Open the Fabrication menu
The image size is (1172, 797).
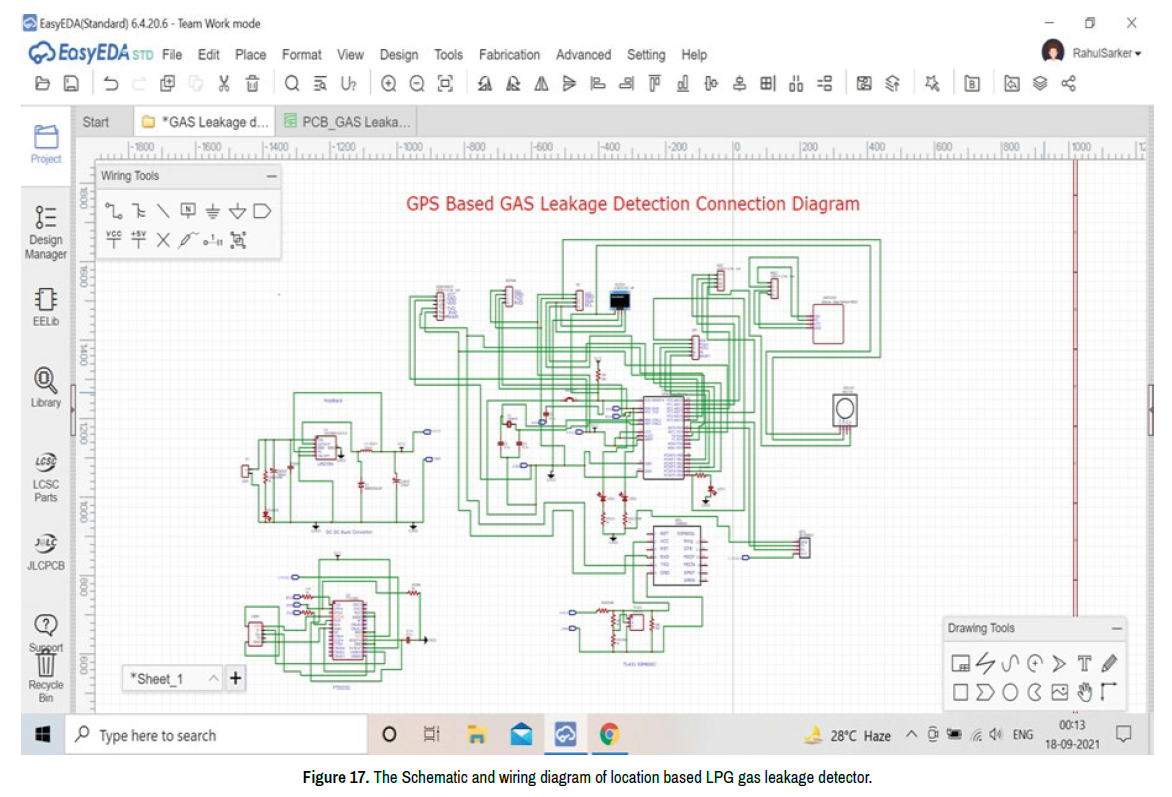coord(509,55)
